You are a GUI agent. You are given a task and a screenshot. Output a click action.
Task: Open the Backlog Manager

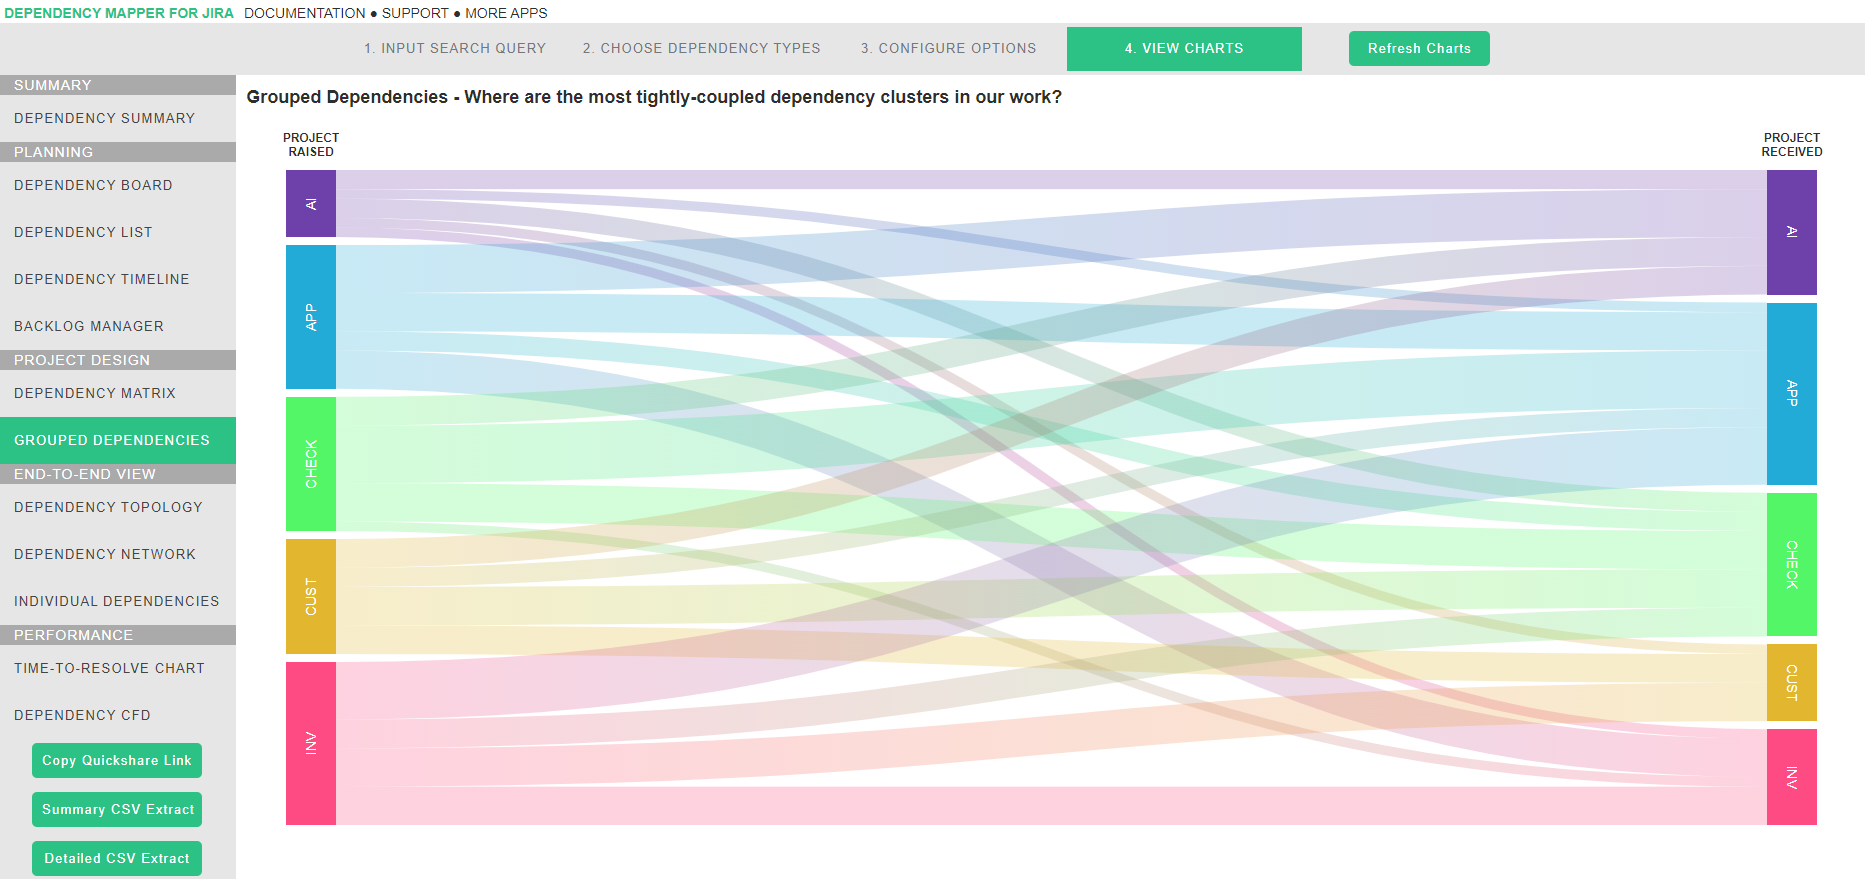tap(118, 326)
